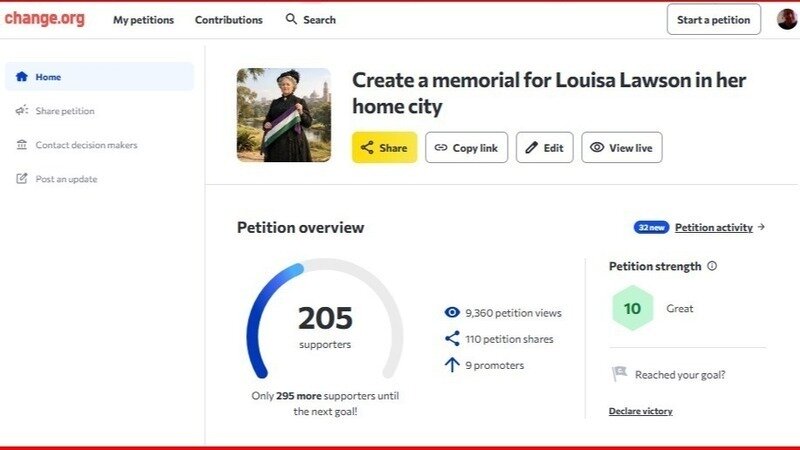The width and height of the screenshot is (800, 450).
Task: Click the flag icon beside Reached your goal
Action: point(619,373)
